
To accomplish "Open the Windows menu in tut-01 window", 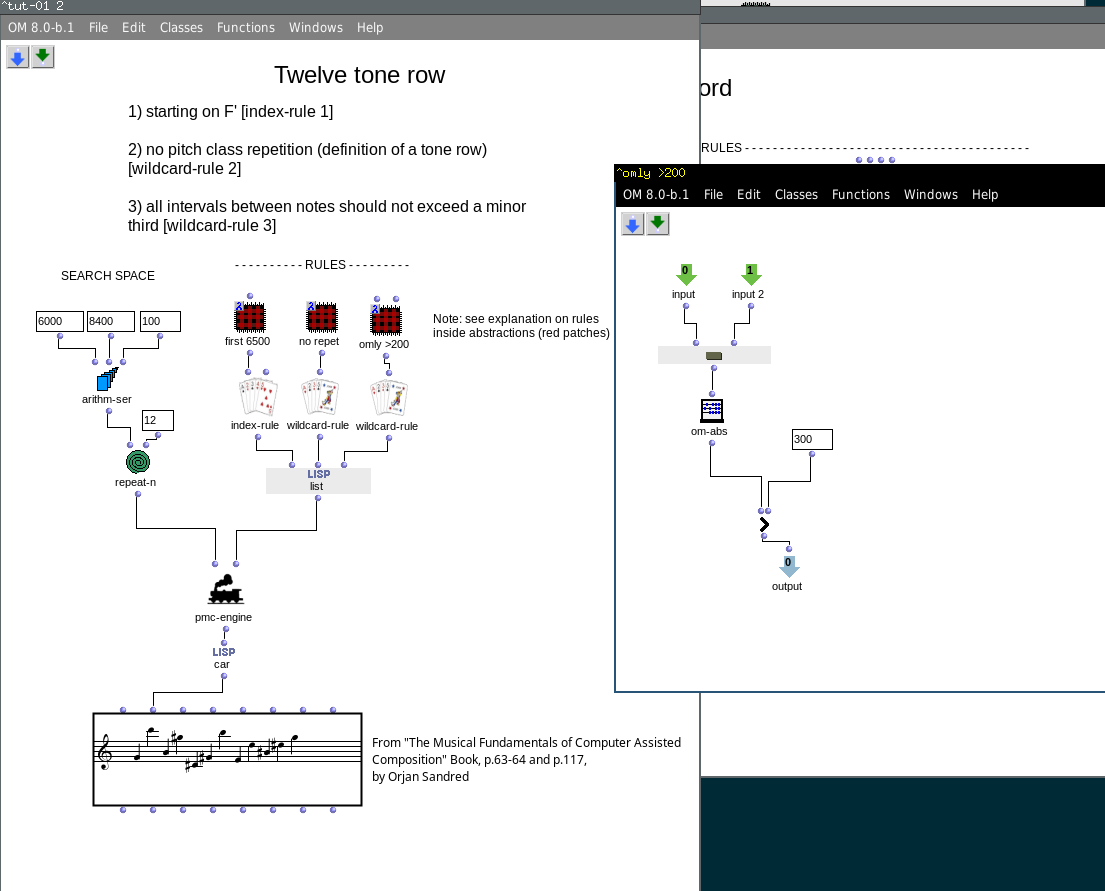I will tap(315, 28).
